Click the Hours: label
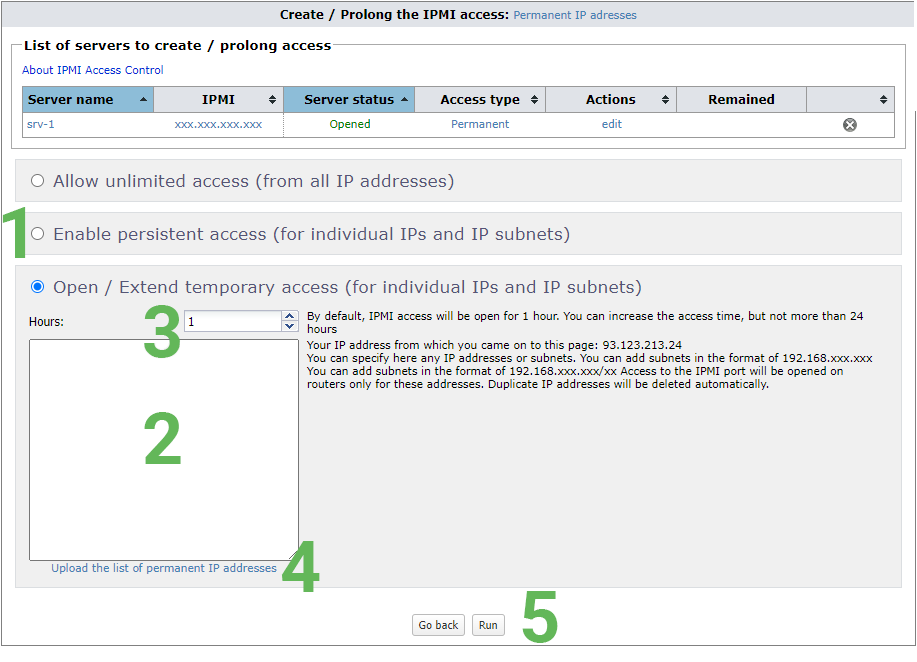 point(46,322)
